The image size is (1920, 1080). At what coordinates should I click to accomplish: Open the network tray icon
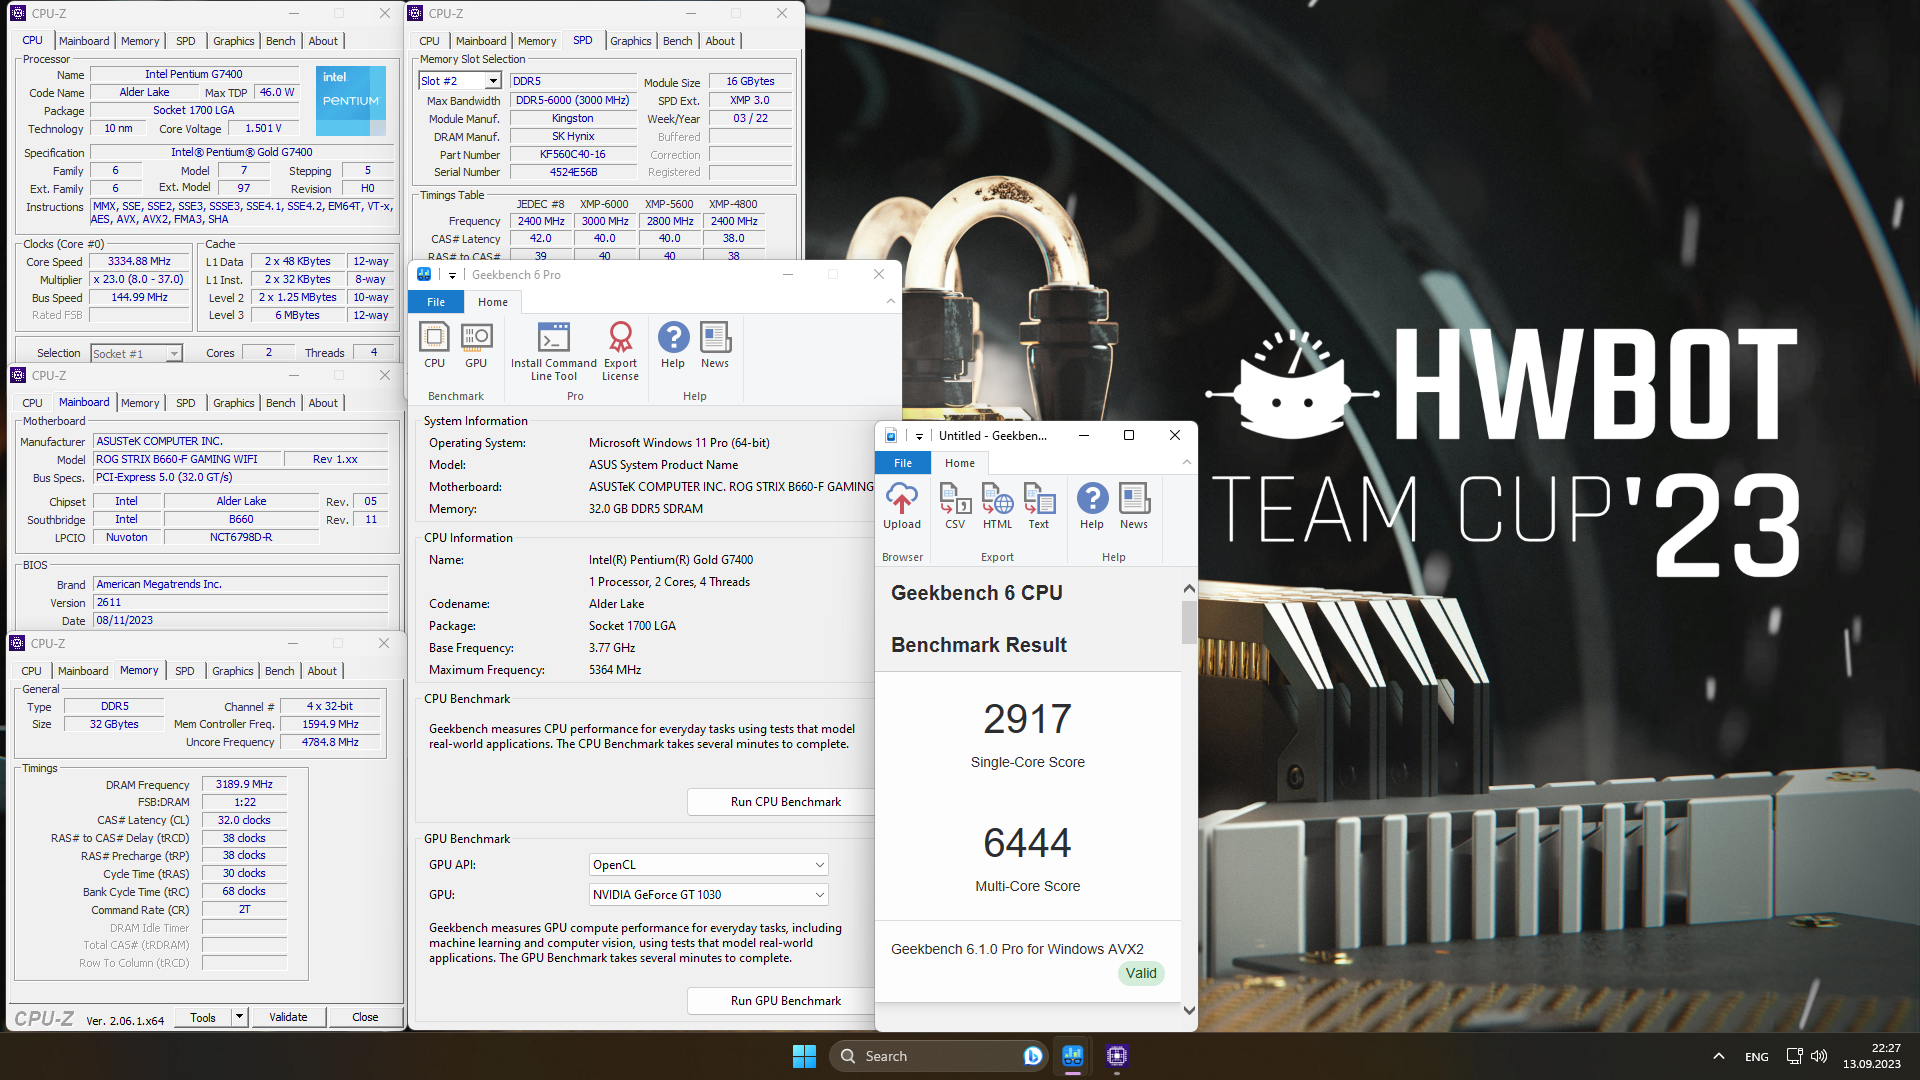point(1794,1056)
